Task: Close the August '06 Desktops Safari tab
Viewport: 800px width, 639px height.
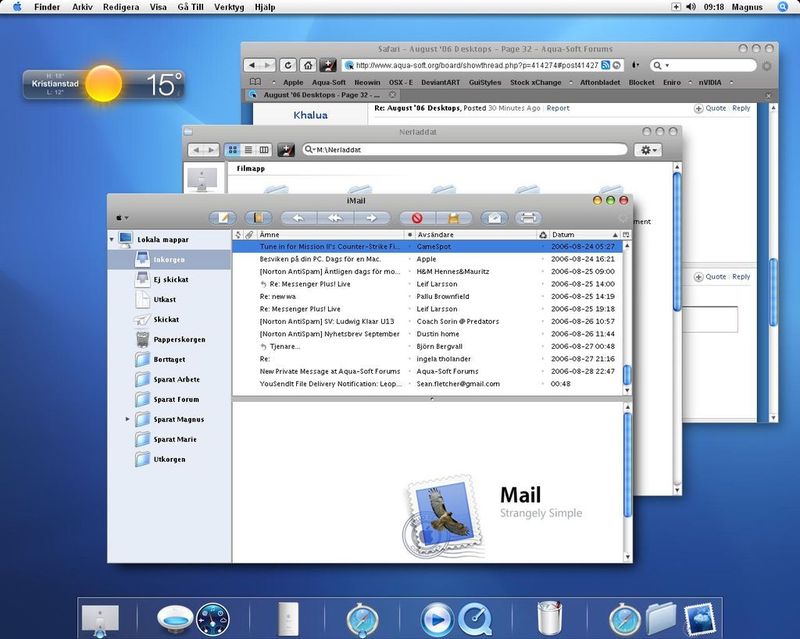Action: (x=392, y=94)
